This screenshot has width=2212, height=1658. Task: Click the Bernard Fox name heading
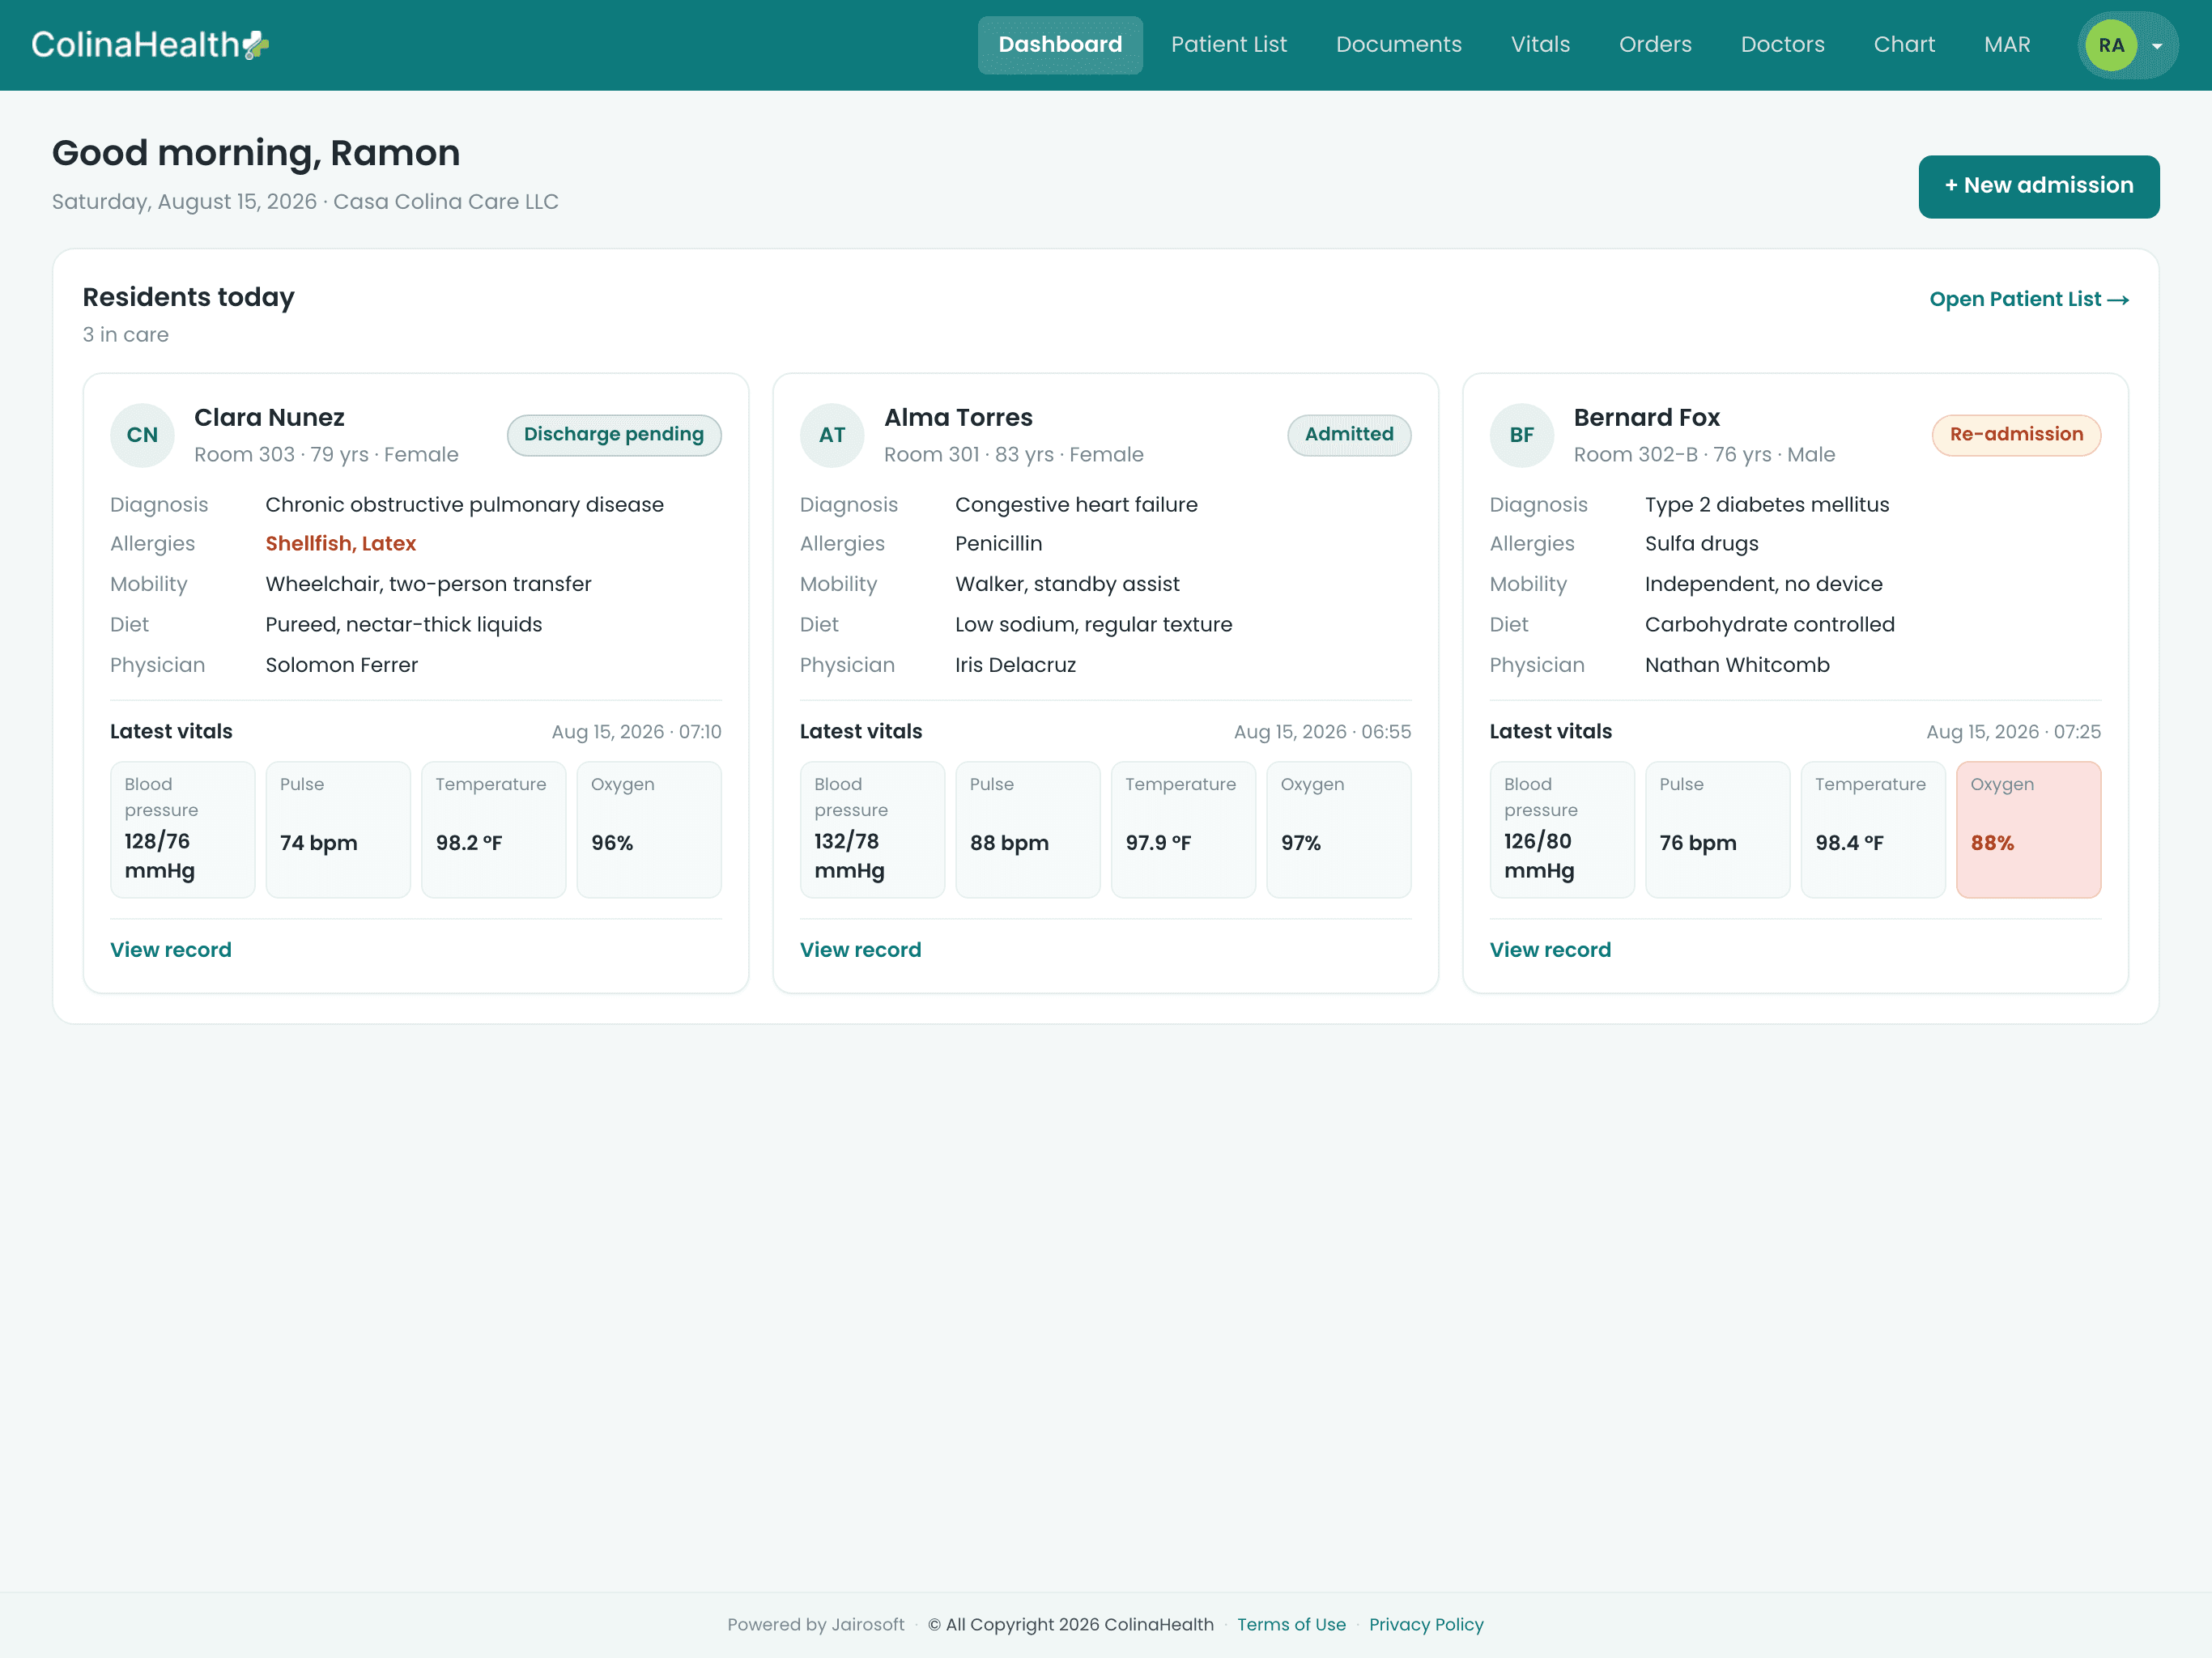coord(1646,418)
